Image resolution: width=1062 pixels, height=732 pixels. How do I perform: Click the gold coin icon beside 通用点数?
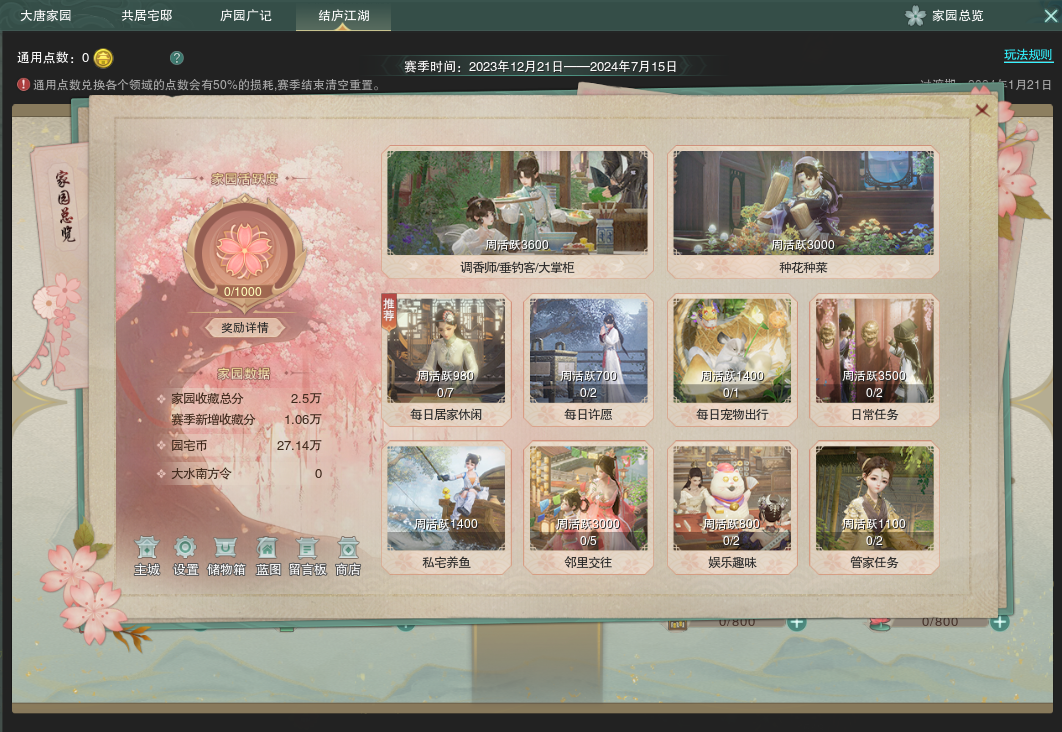[x=103, y=58]
